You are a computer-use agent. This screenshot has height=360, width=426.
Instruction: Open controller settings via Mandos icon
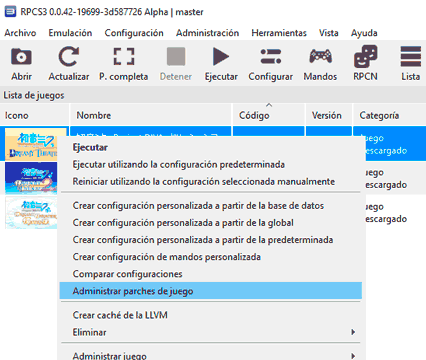[320, 56]
